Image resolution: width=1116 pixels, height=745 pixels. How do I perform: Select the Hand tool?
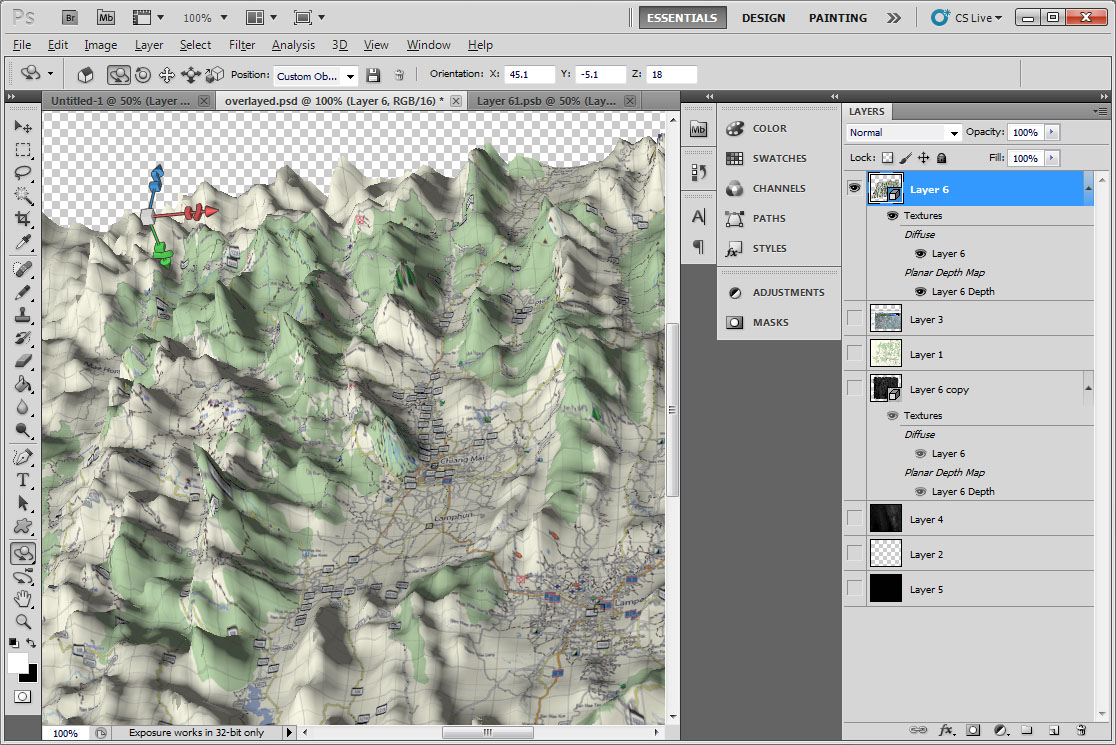[x=23, y=599]
